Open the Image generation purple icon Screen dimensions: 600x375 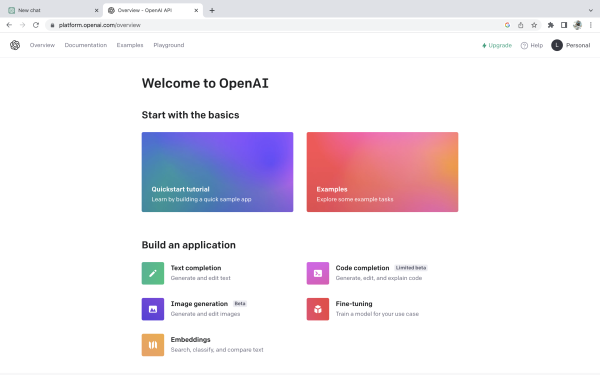coord(153,309)
